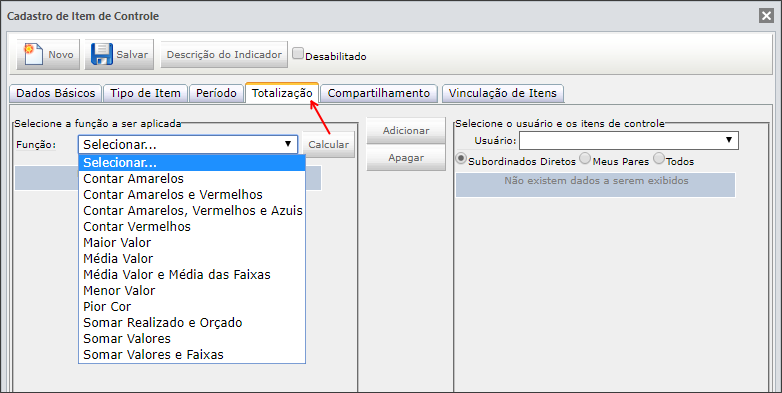Open the Compartilhamento tab

click(x=379, y=93)
